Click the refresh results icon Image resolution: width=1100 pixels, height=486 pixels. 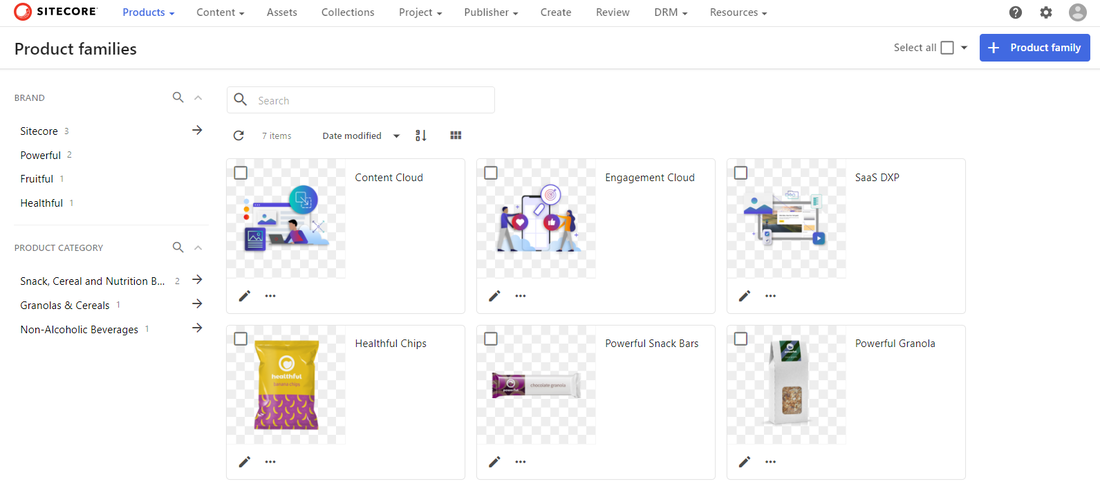[239, 135]
